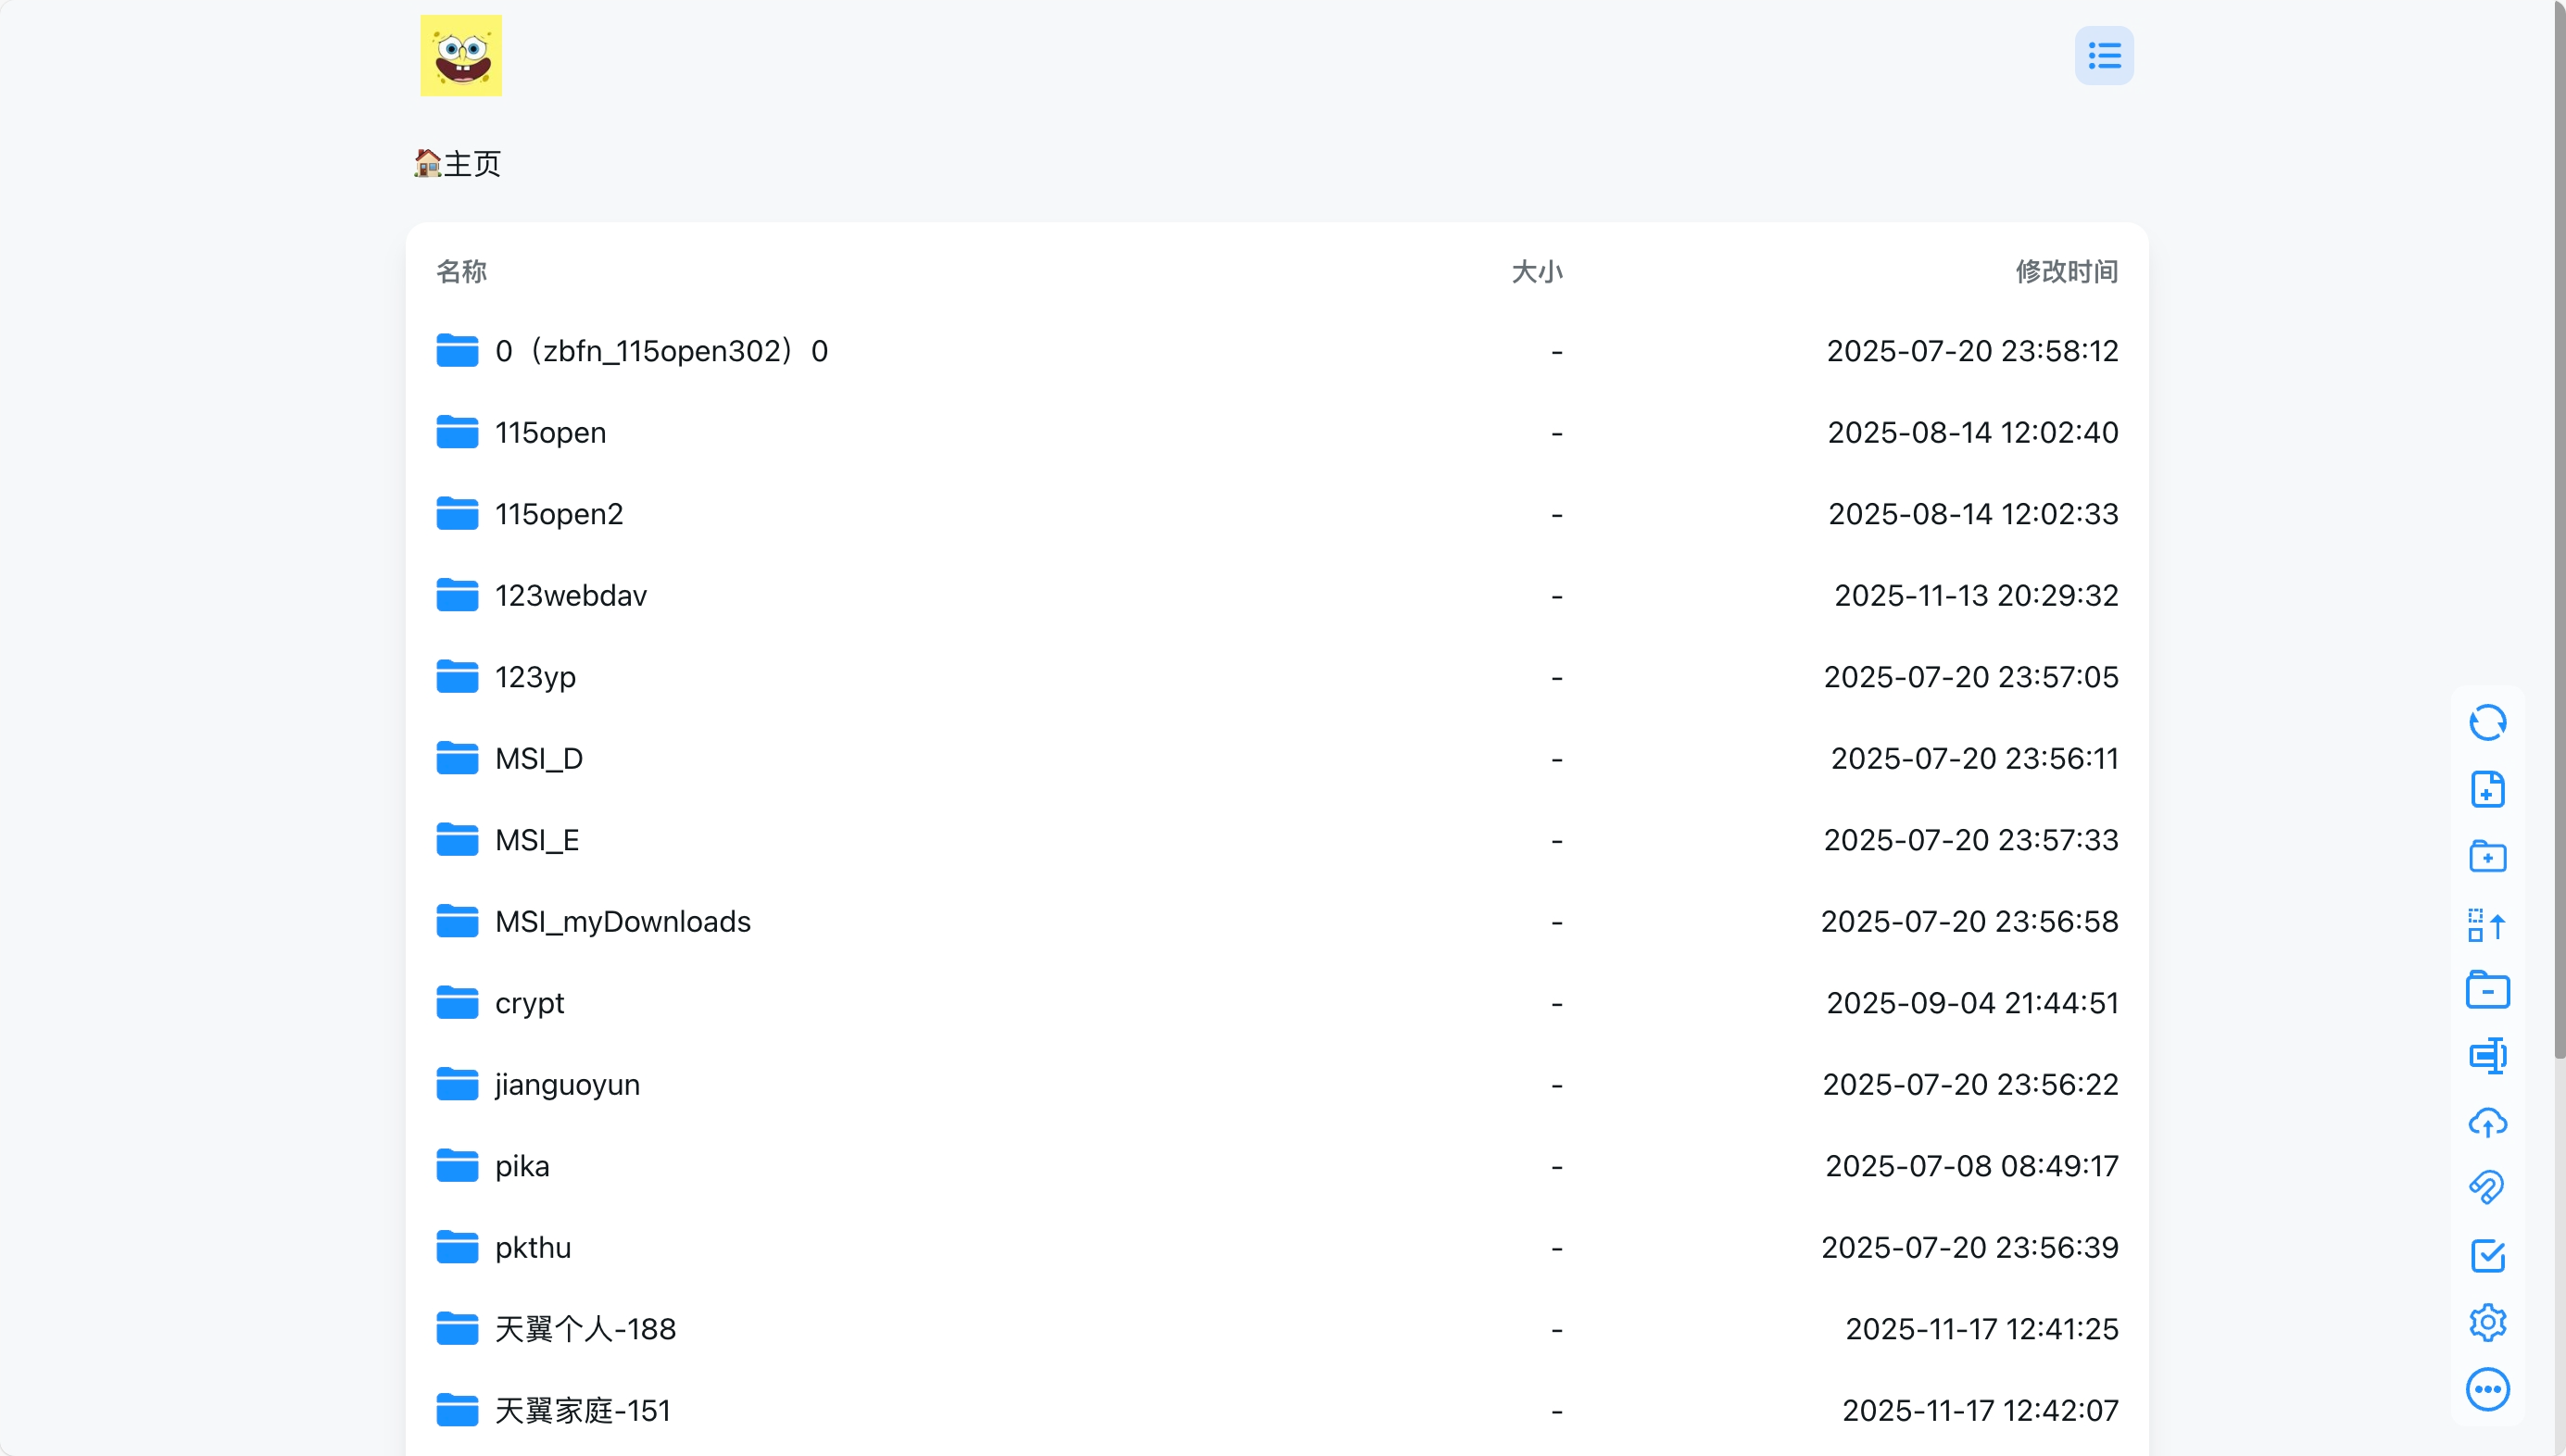Click the recursive move icon

click(2487, 924)
